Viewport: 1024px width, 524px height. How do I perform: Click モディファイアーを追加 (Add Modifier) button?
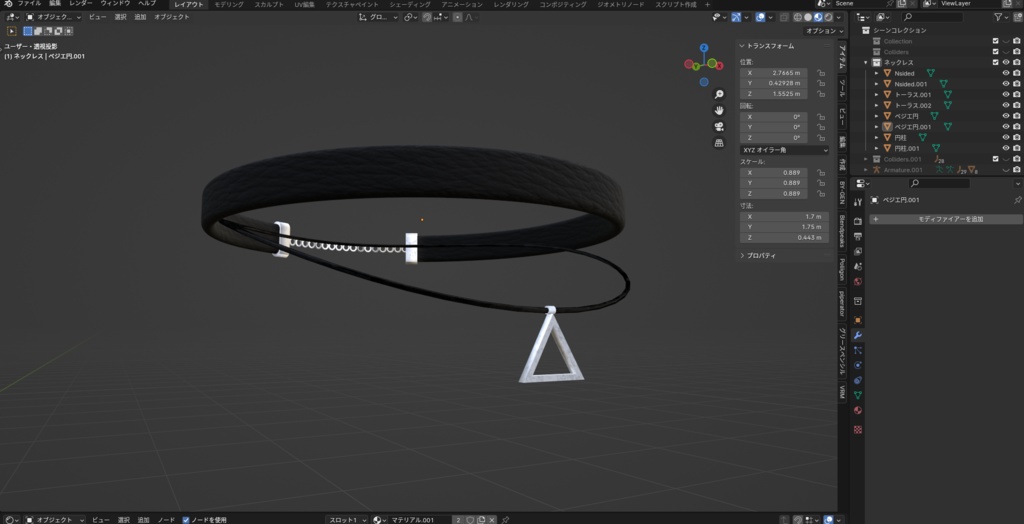(x=946, y=220)
